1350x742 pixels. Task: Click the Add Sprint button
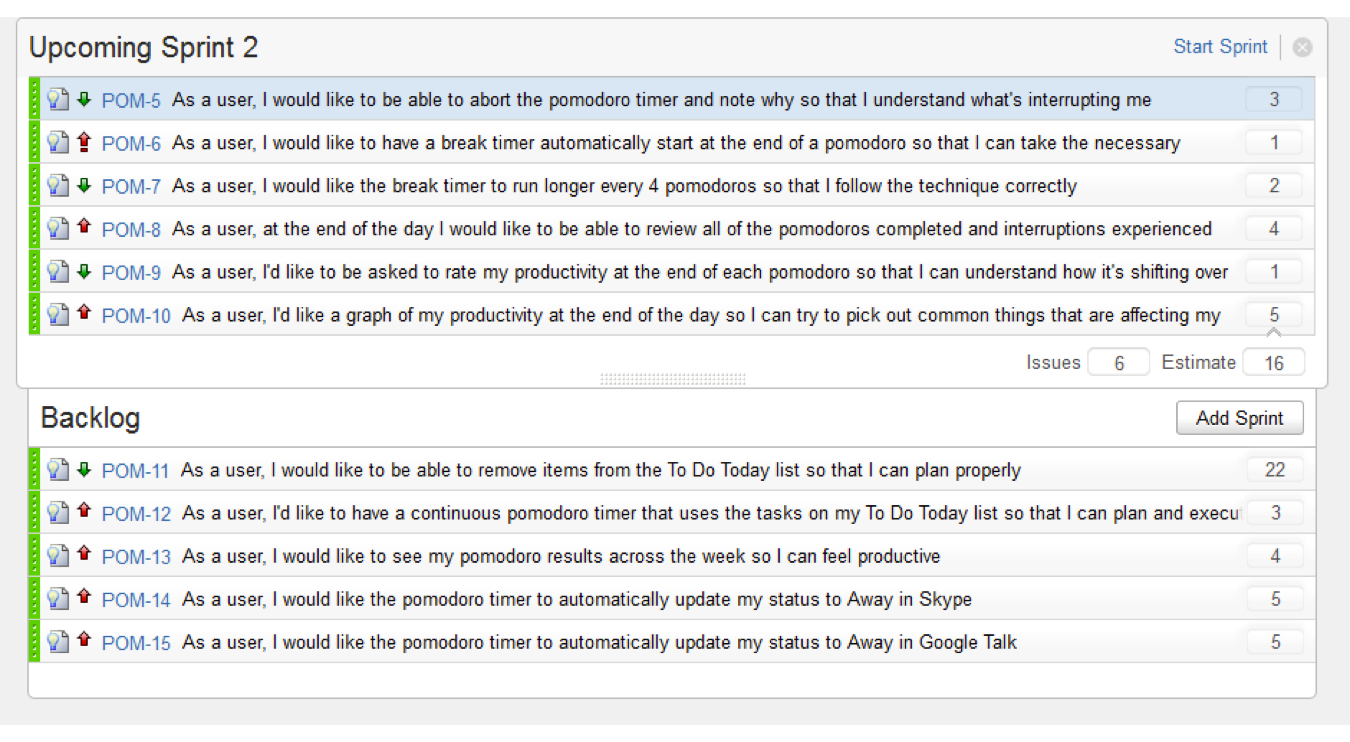(1240, 418)
